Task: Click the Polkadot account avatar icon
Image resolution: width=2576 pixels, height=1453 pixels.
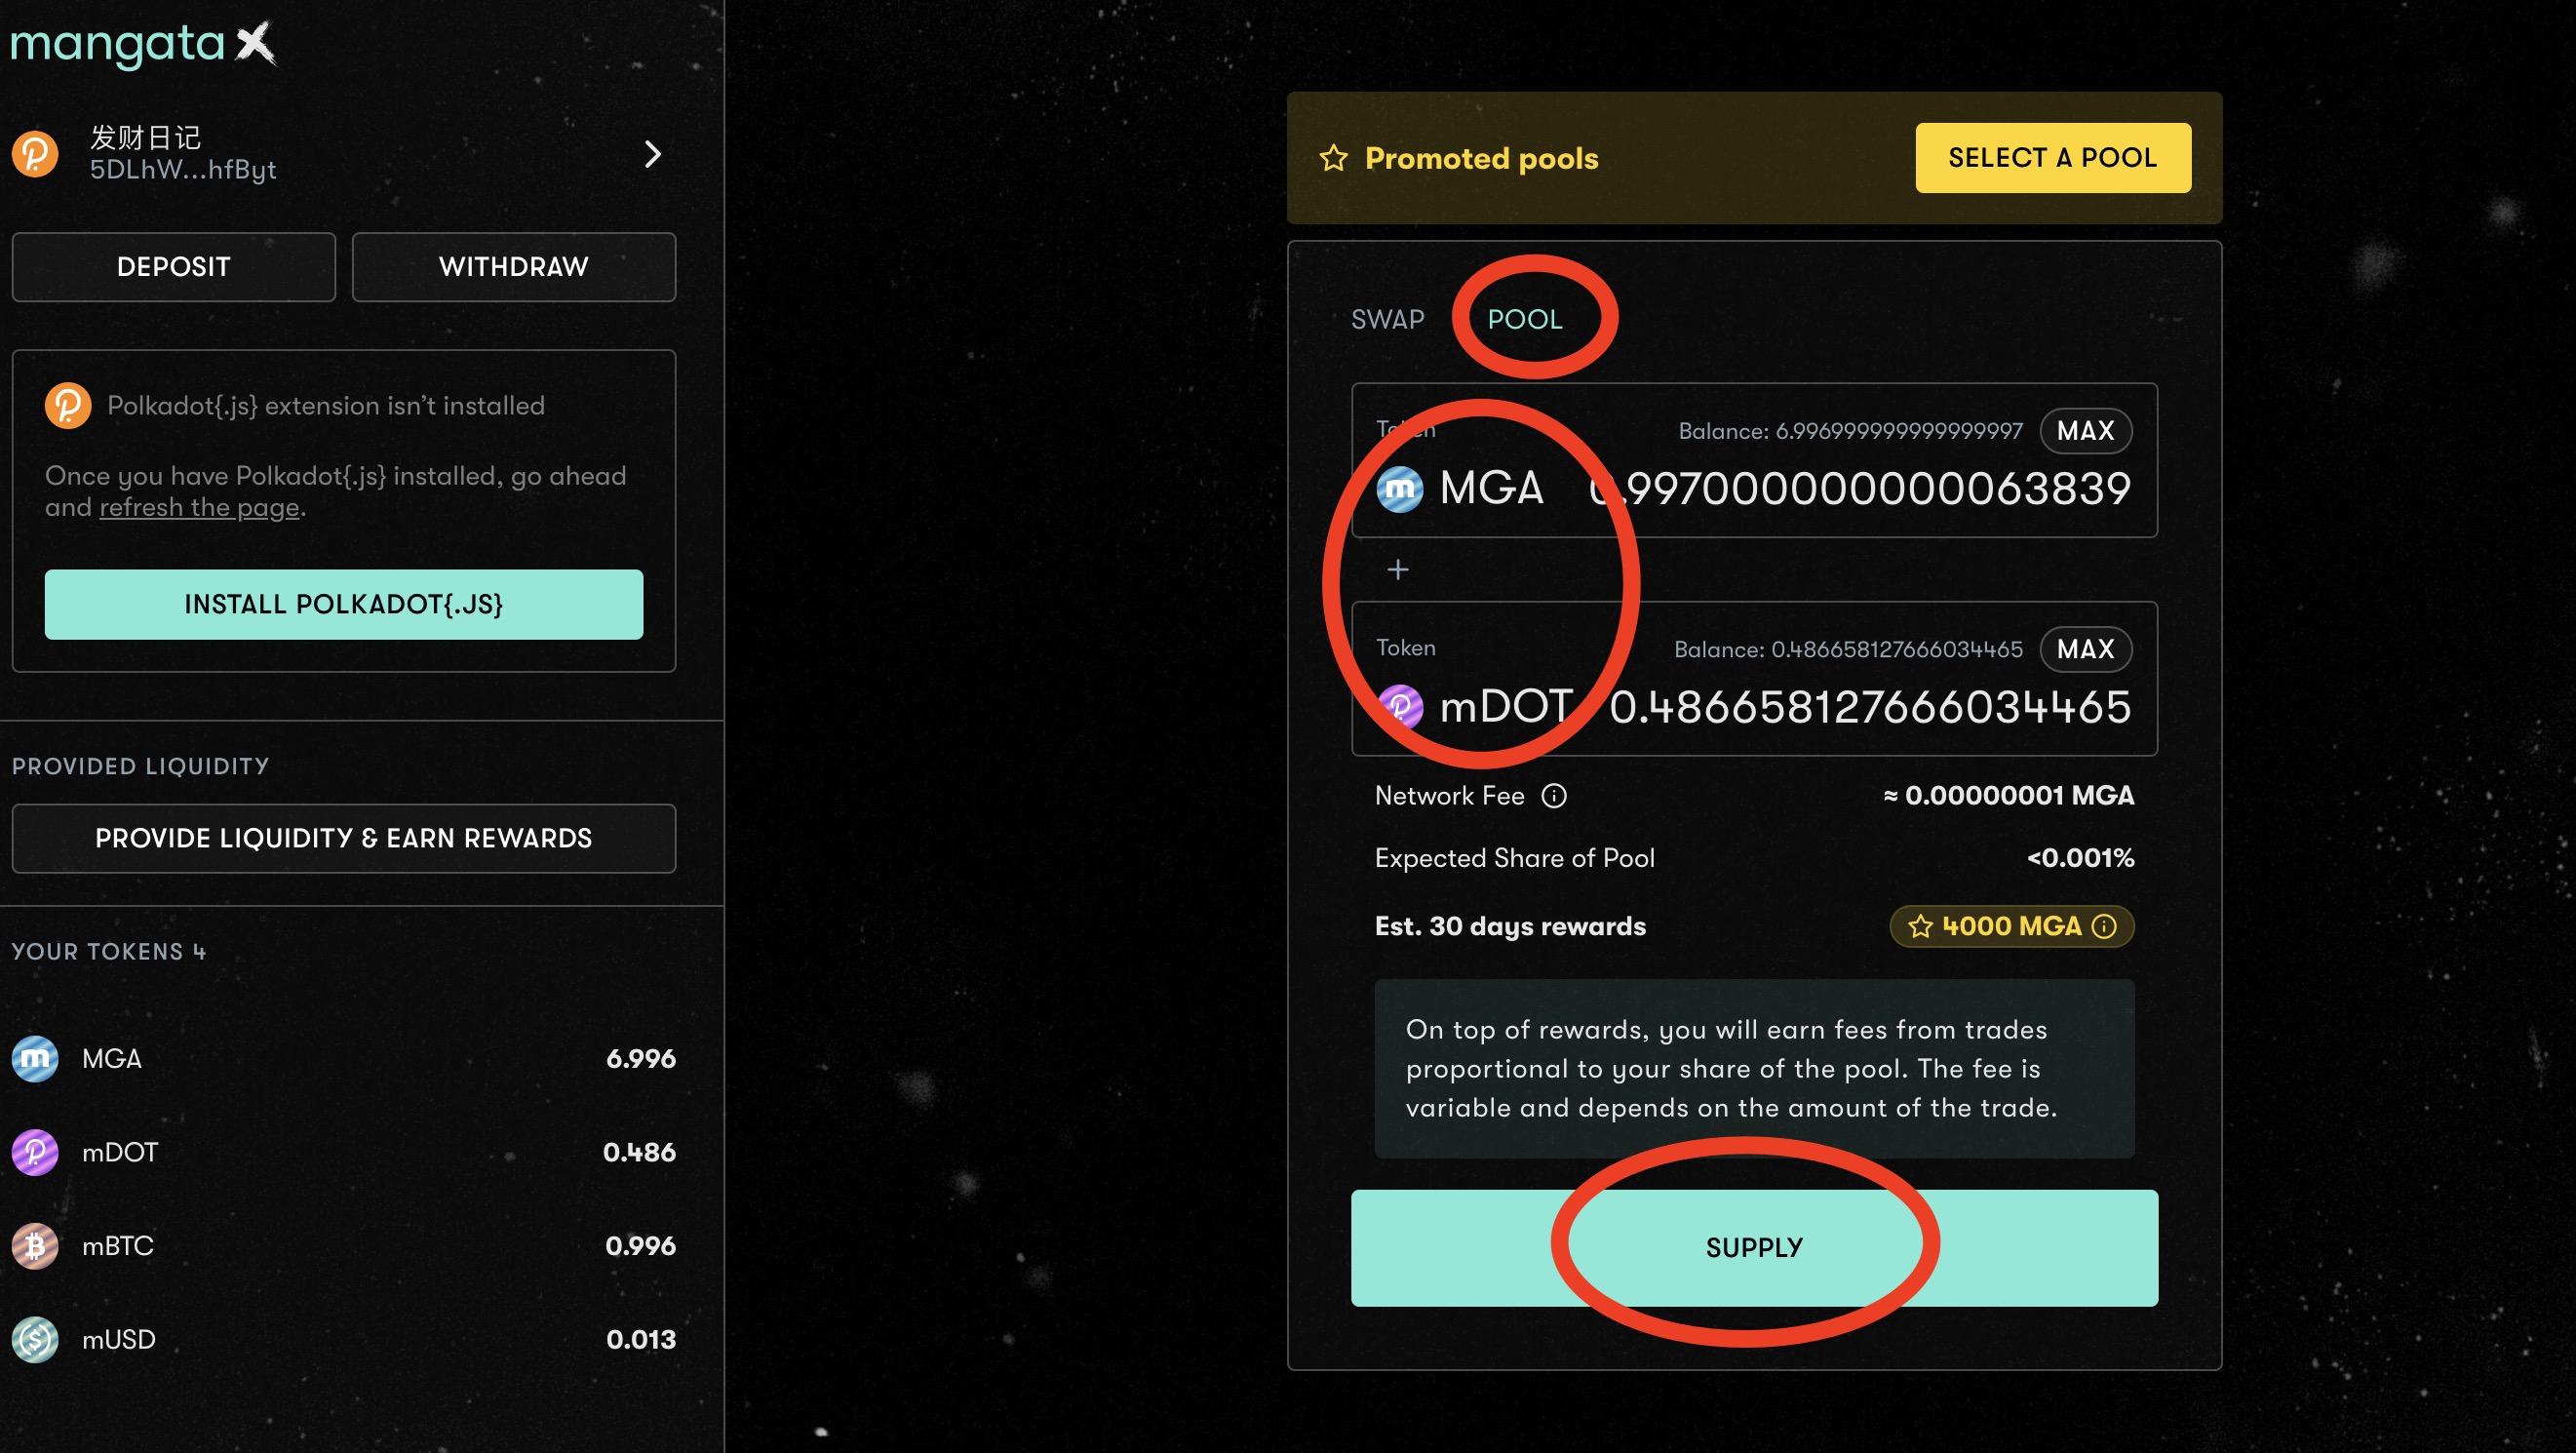Action: (x=35, y=154)
